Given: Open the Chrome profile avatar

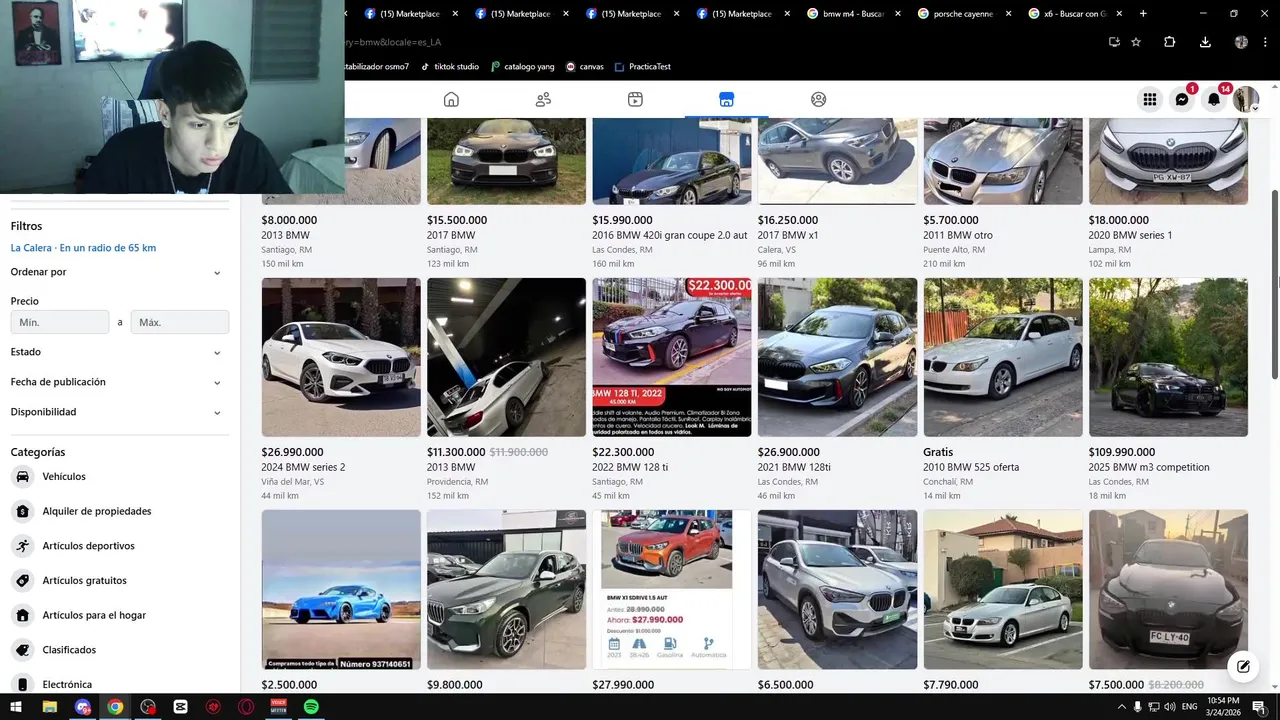Looking at the screenshot, I should pos(1241,42).
